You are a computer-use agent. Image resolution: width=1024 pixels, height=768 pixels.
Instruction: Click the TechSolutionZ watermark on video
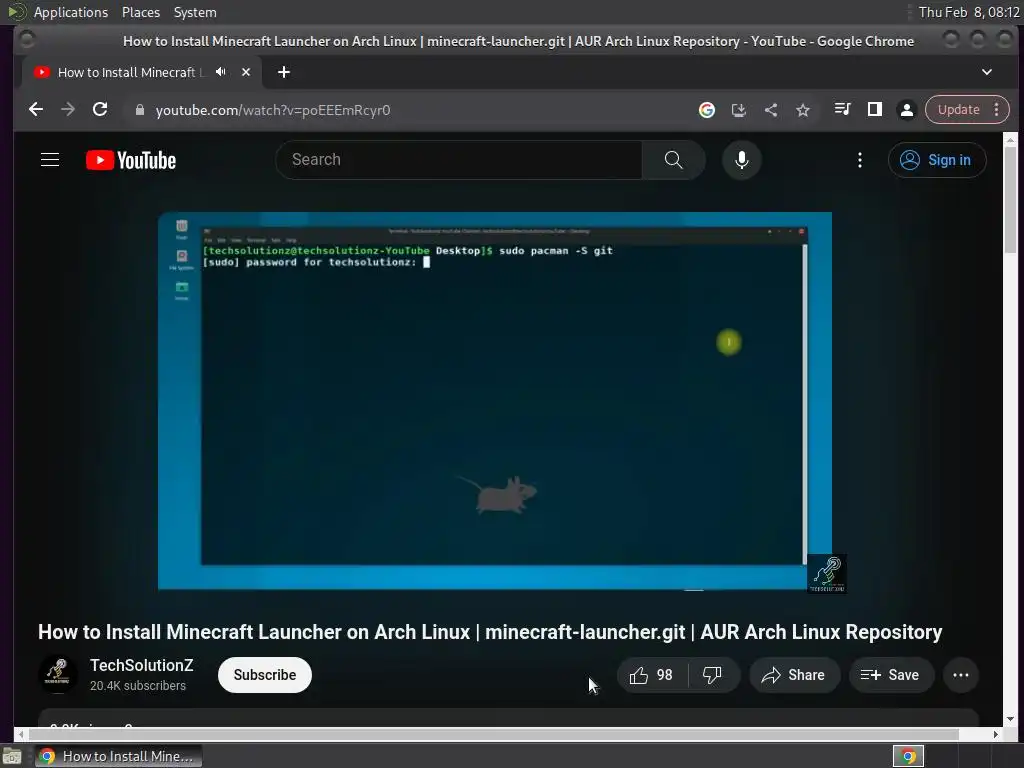point(827,574)
